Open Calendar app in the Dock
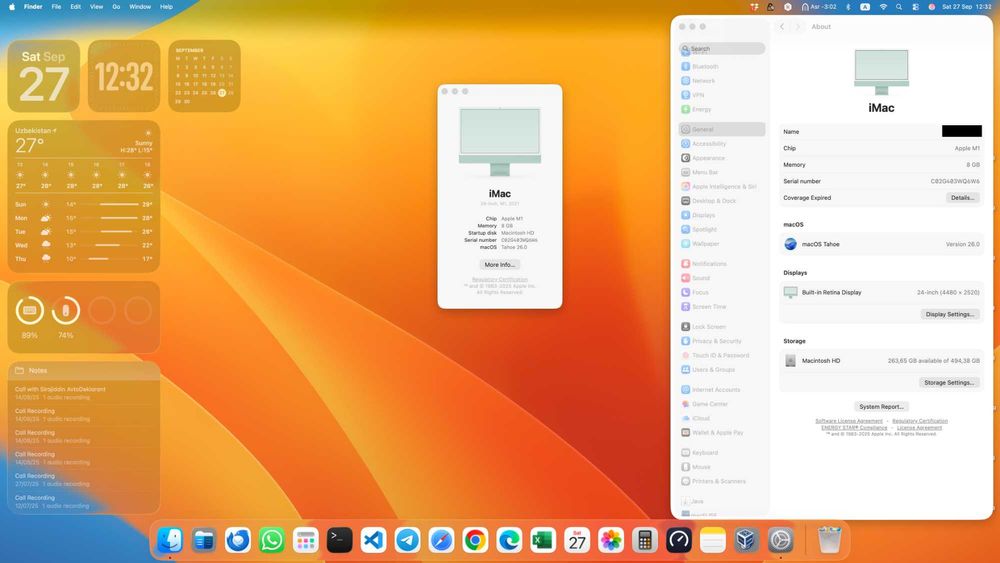This screenshot has width=1000, height=563. [577, 541]
